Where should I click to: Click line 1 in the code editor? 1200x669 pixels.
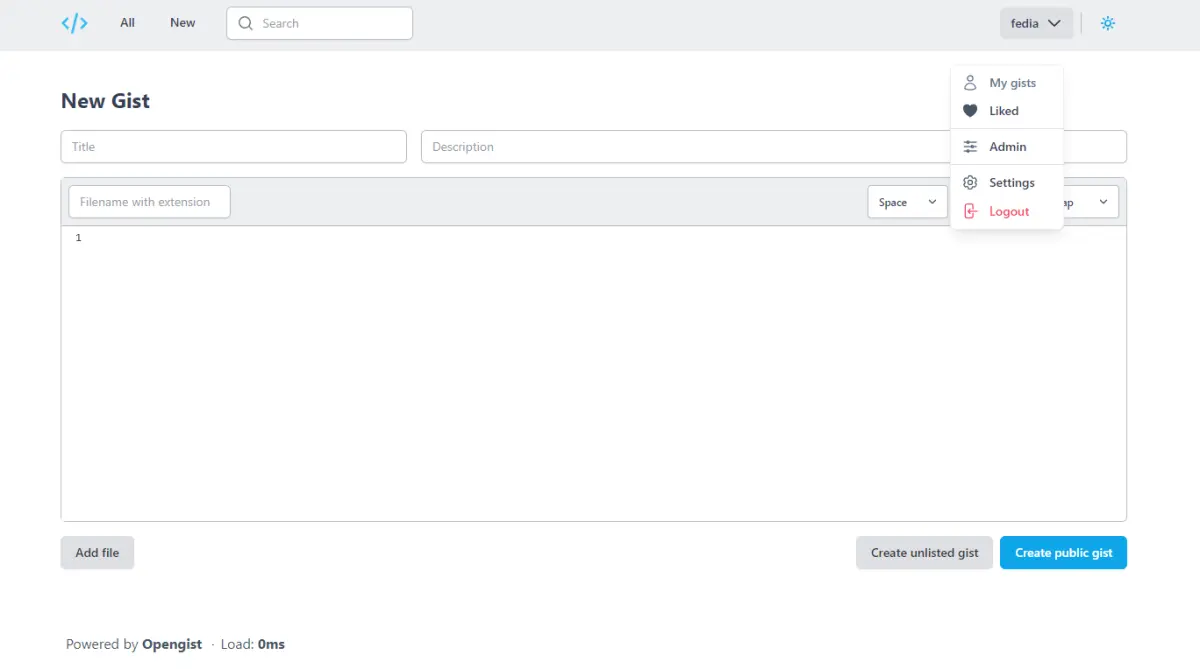600,238
